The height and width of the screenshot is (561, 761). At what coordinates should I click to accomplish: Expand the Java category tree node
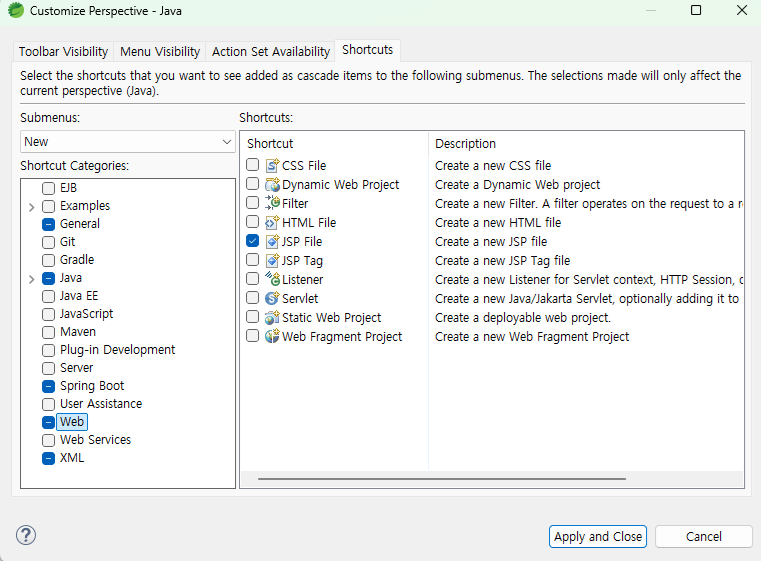(32, 279)
